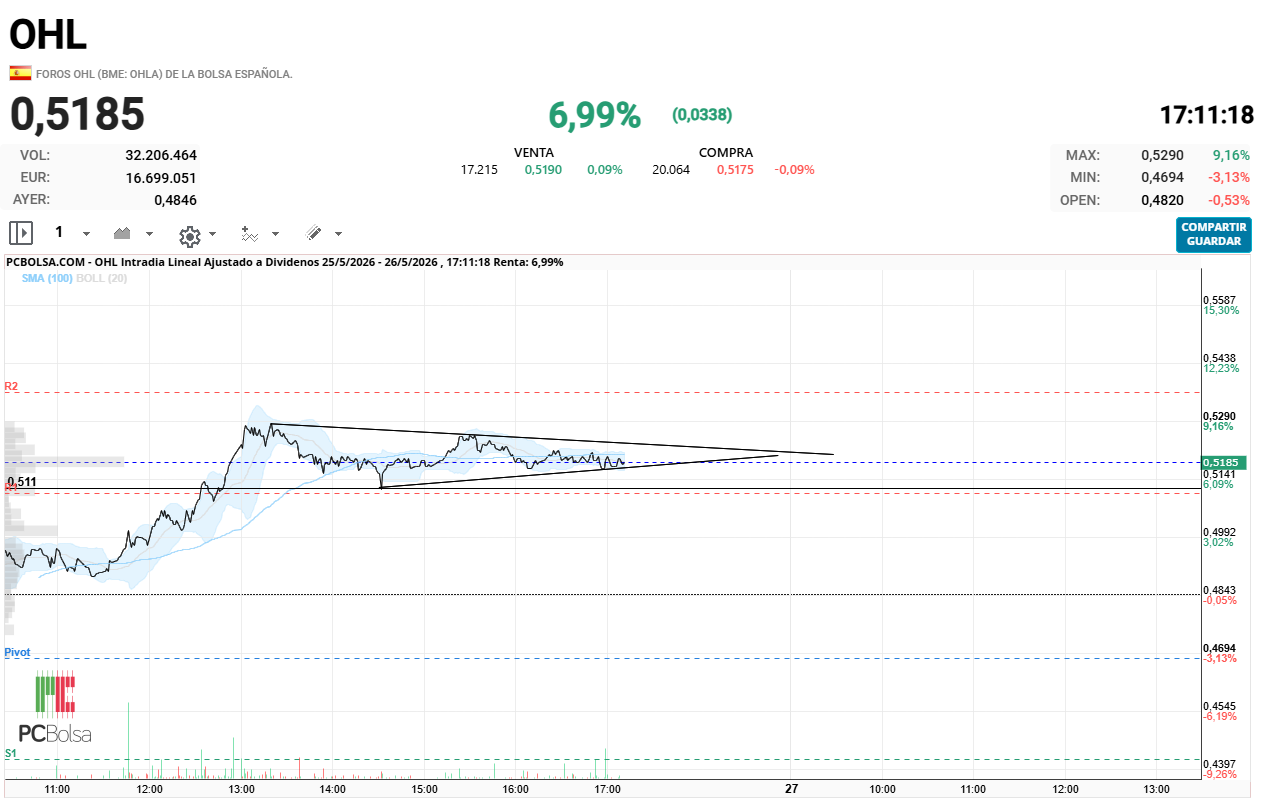Expand the indicators dropdown arrow
1262x798 pixels.
275,234
